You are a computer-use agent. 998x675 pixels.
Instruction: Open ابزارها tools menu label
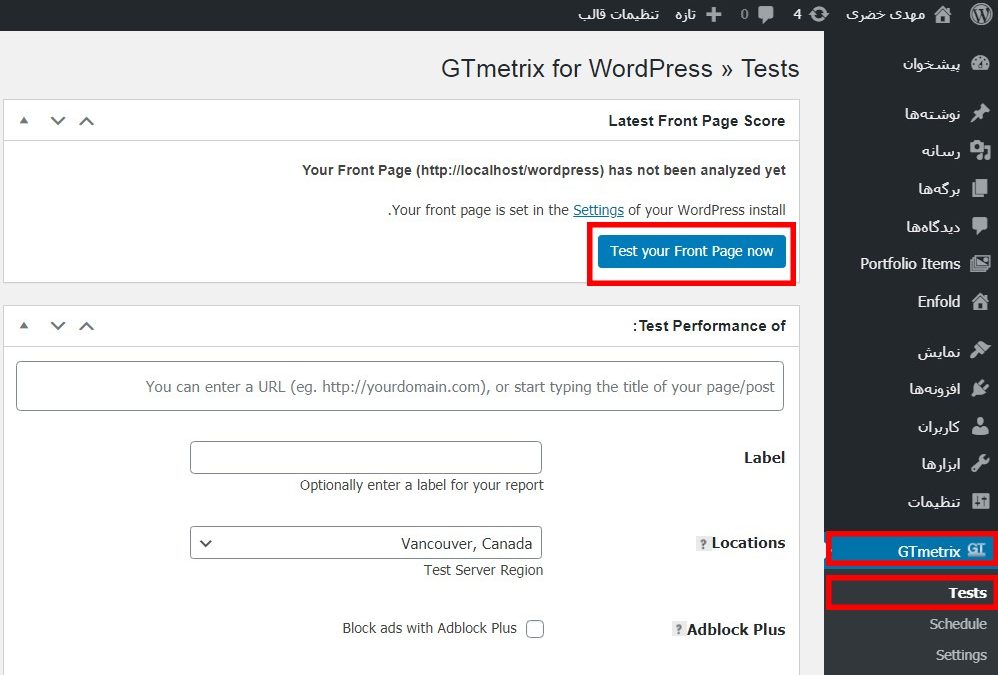(x=941, y=464)
